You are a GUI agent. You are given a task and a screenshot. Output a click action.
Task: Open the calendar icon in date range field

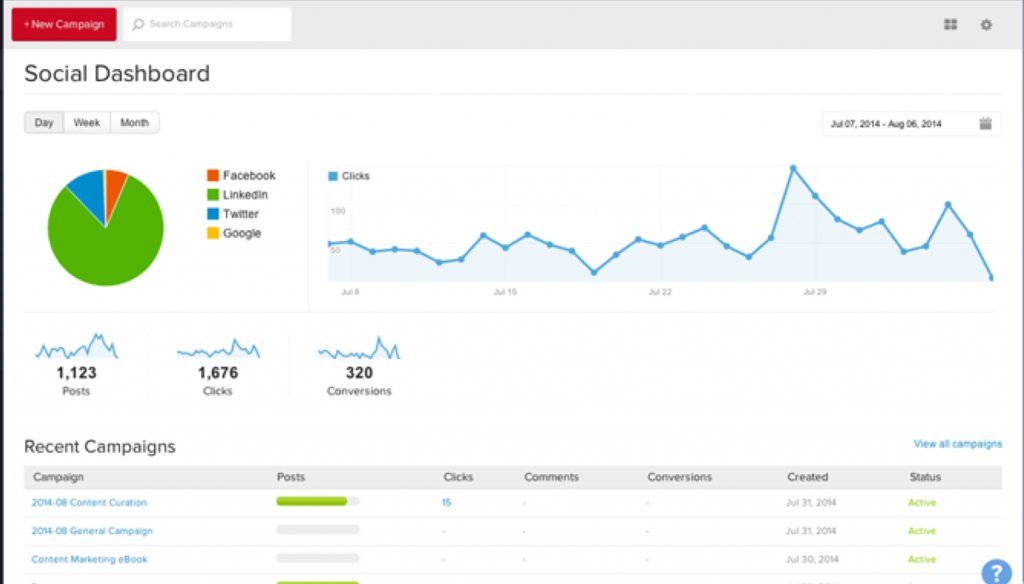coord(984,123)
